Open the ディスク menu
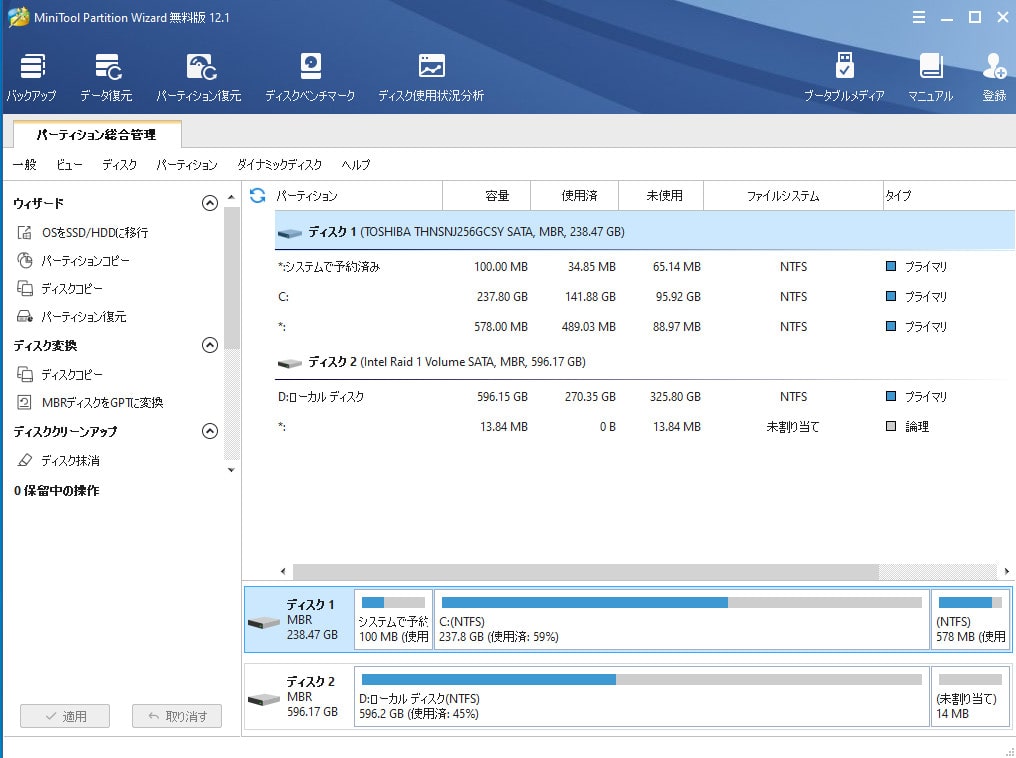The image size is (1016, 758). [x=119, y=165]
